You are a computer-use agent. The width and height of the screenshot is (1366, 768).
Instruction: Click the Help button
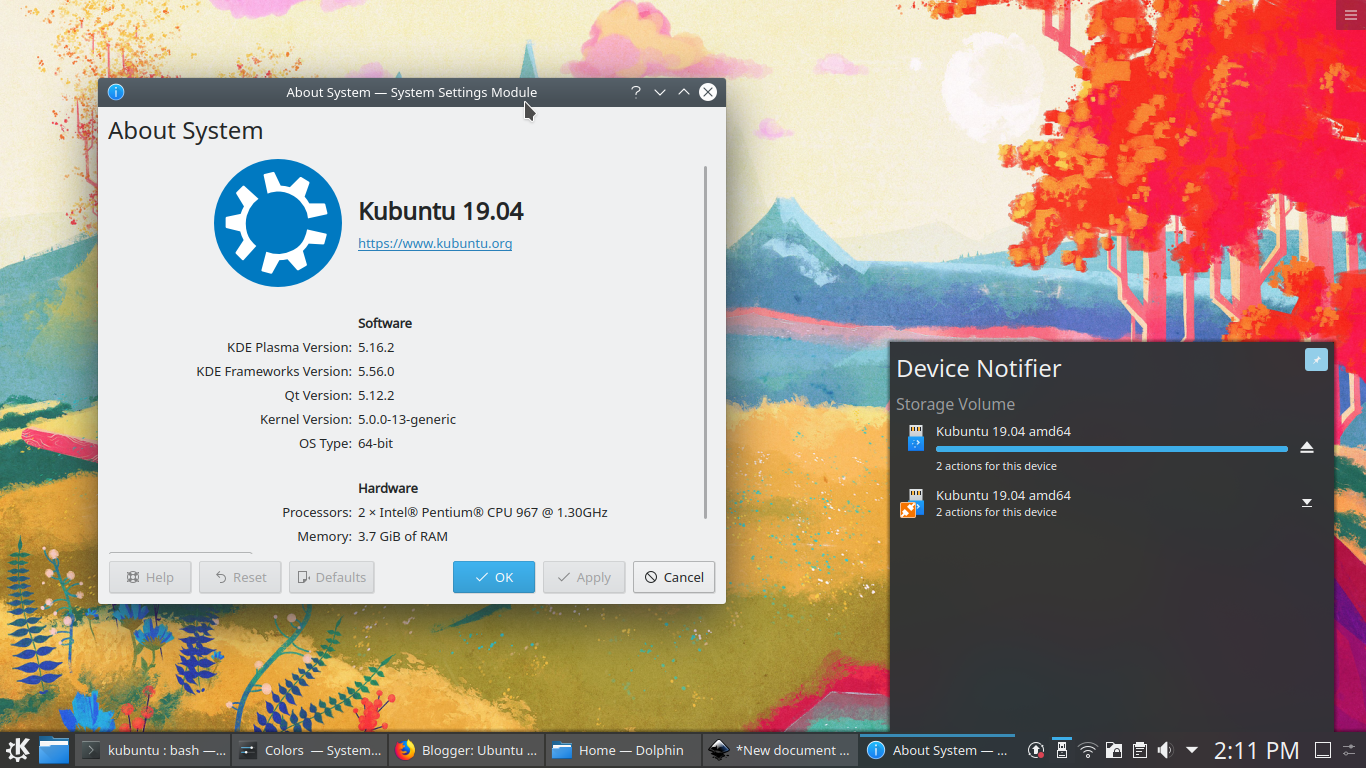tap(150, 577)
